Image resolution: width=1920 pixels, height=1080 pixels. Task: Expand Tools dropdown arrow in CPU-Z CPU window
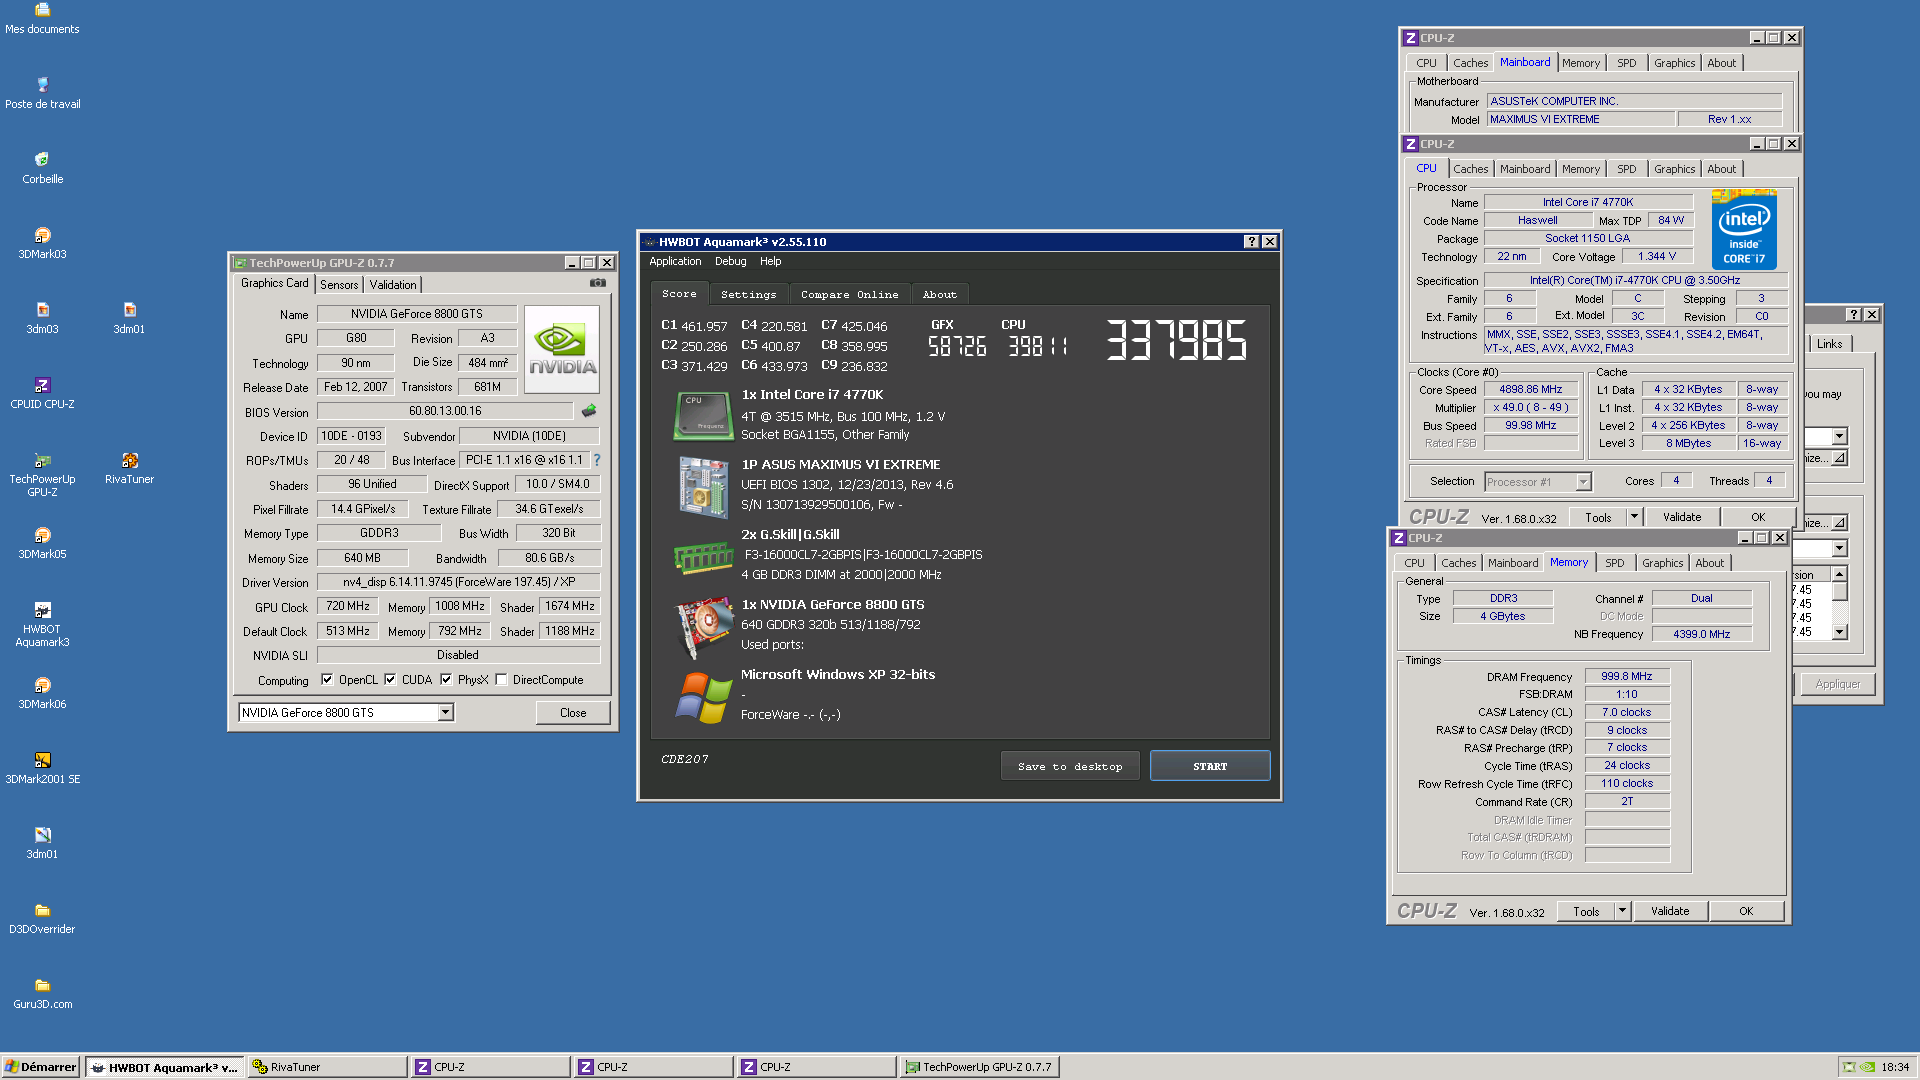[x=1634, y=517]
